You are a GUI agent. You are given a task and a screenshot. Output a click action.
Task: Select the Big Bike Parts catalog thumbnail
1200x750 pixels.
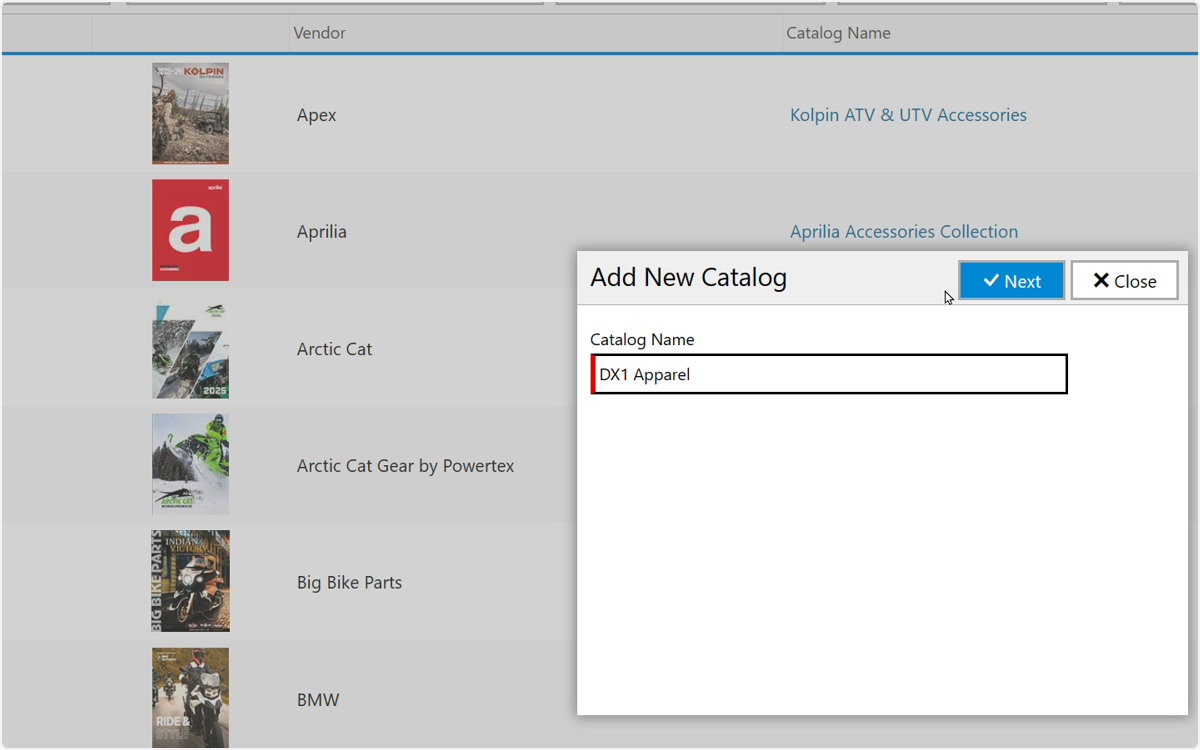click(x=190, y=581)
